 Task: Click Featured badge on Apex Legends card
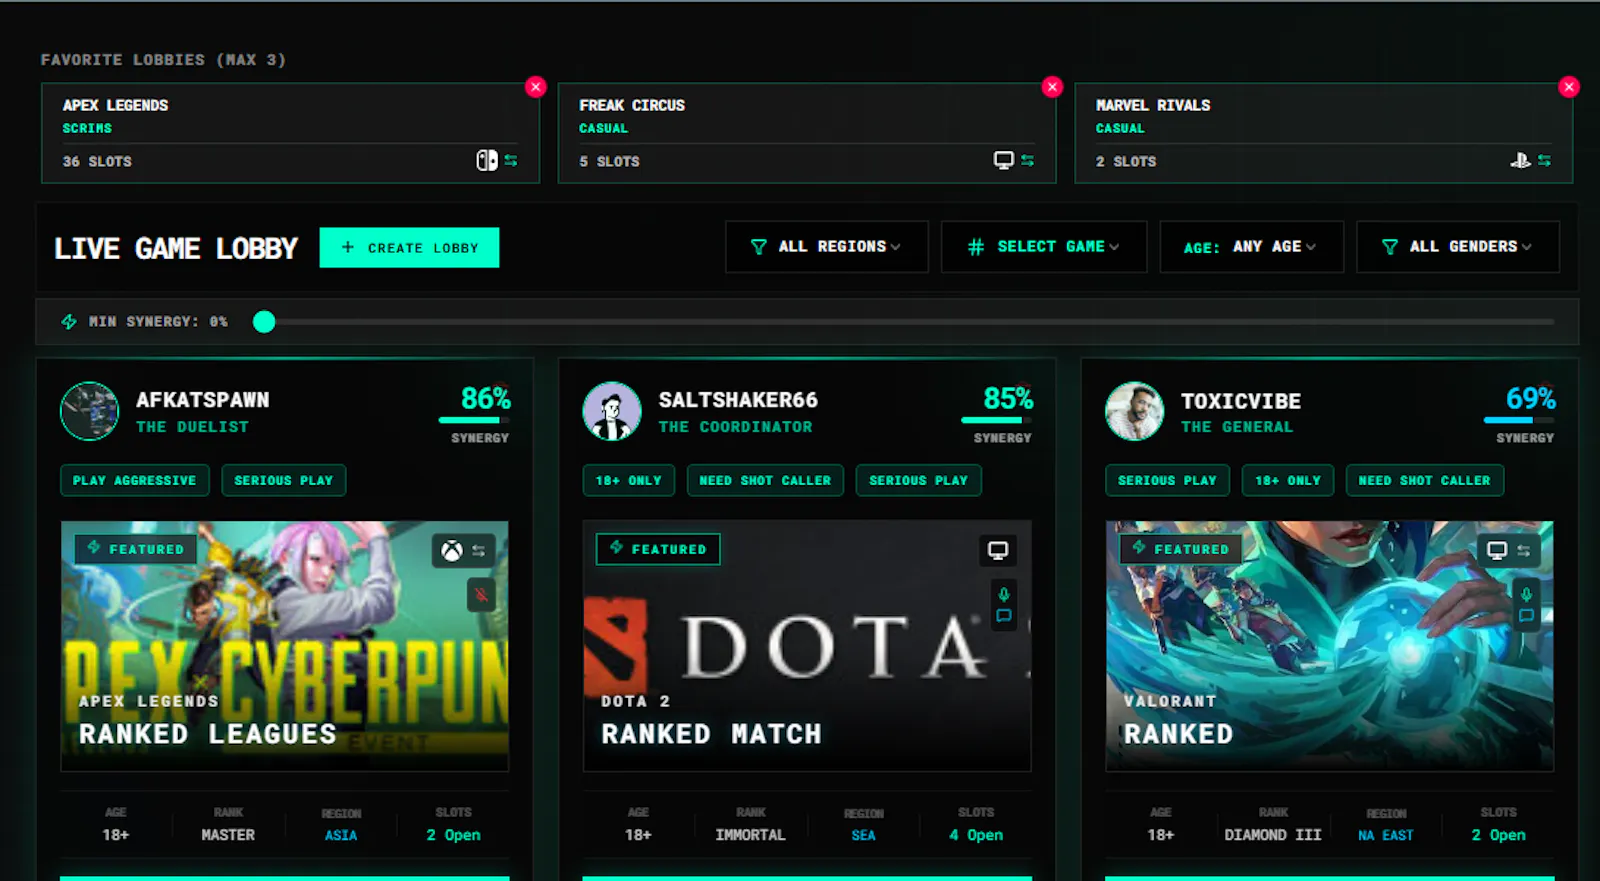(136, 549)
